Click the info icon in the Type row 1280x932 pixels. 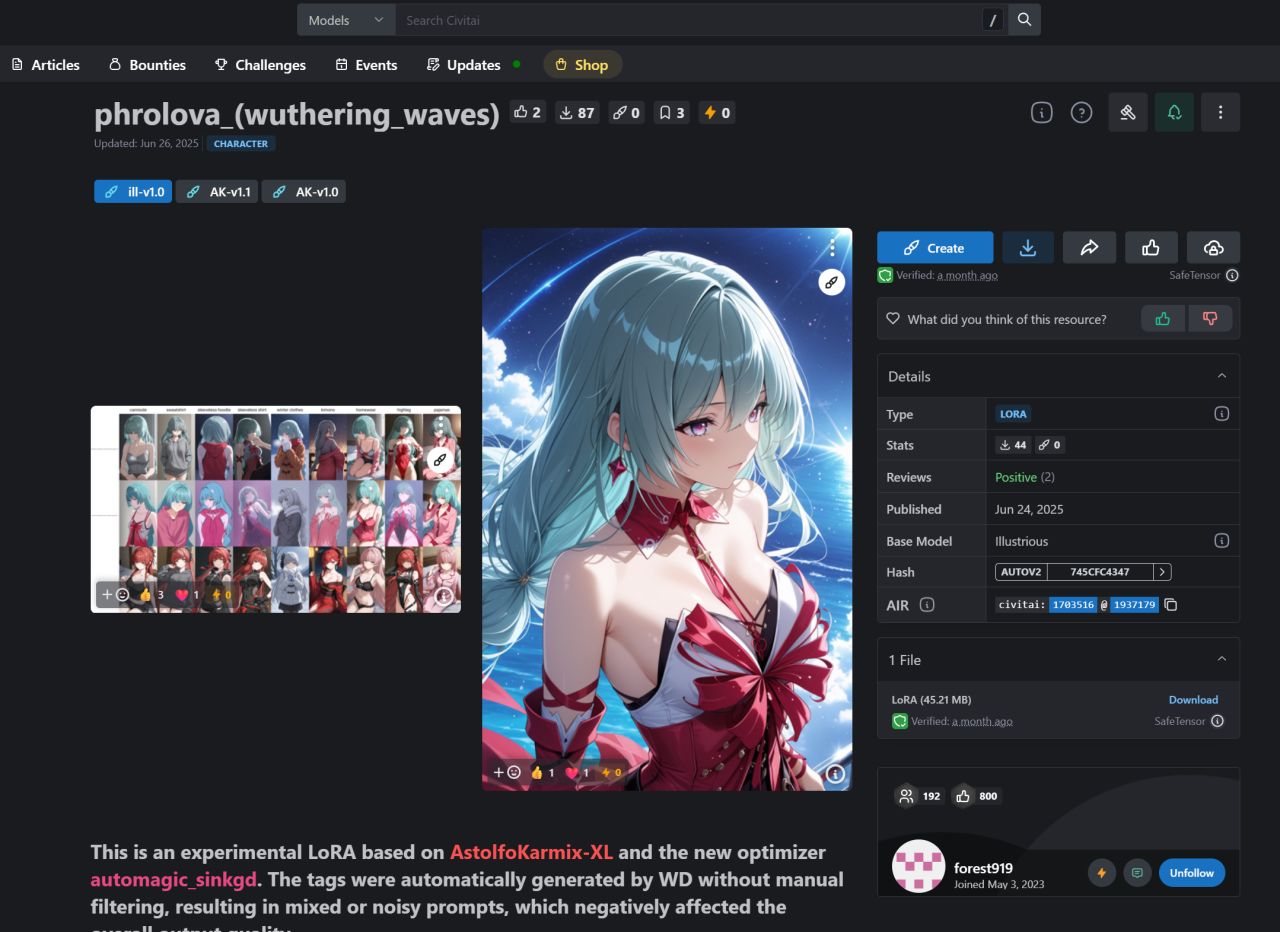coord(1221,413)
